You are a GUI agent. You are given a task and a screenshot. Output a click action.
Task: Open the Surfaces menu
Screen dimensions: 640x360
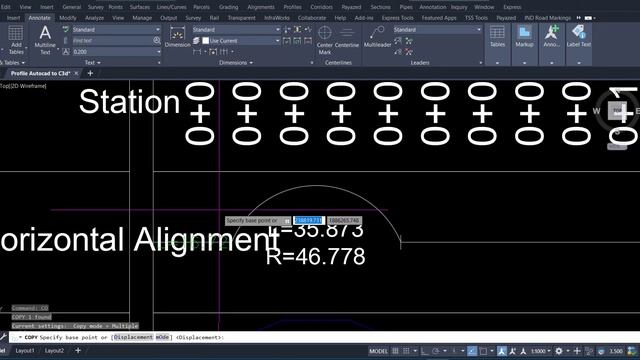point(140,7)
